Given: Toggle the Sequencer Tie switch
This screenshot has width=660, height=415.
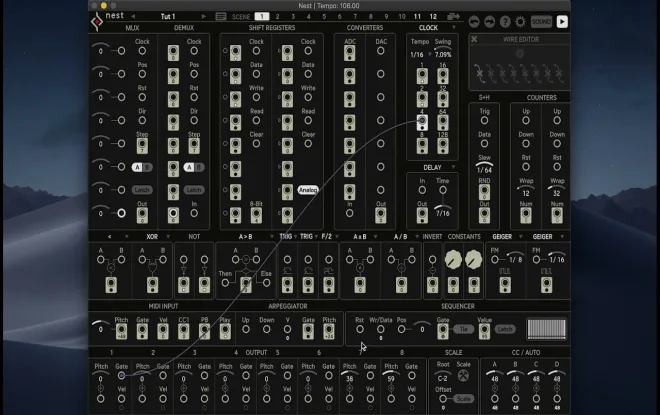Looking at the screenshot, I should 463,329.
